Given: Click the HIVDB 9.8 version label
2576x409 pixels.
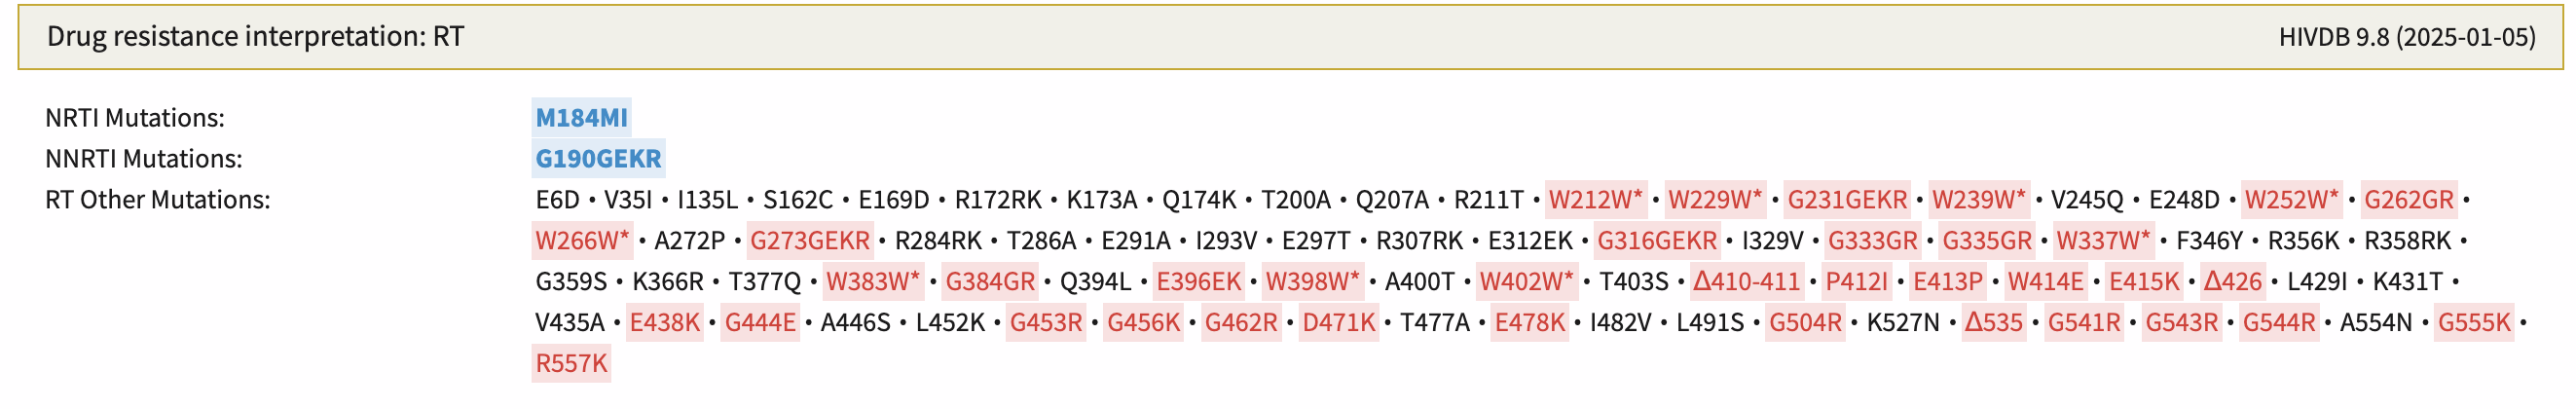Looking at the screenshot, I should 2407,37.
